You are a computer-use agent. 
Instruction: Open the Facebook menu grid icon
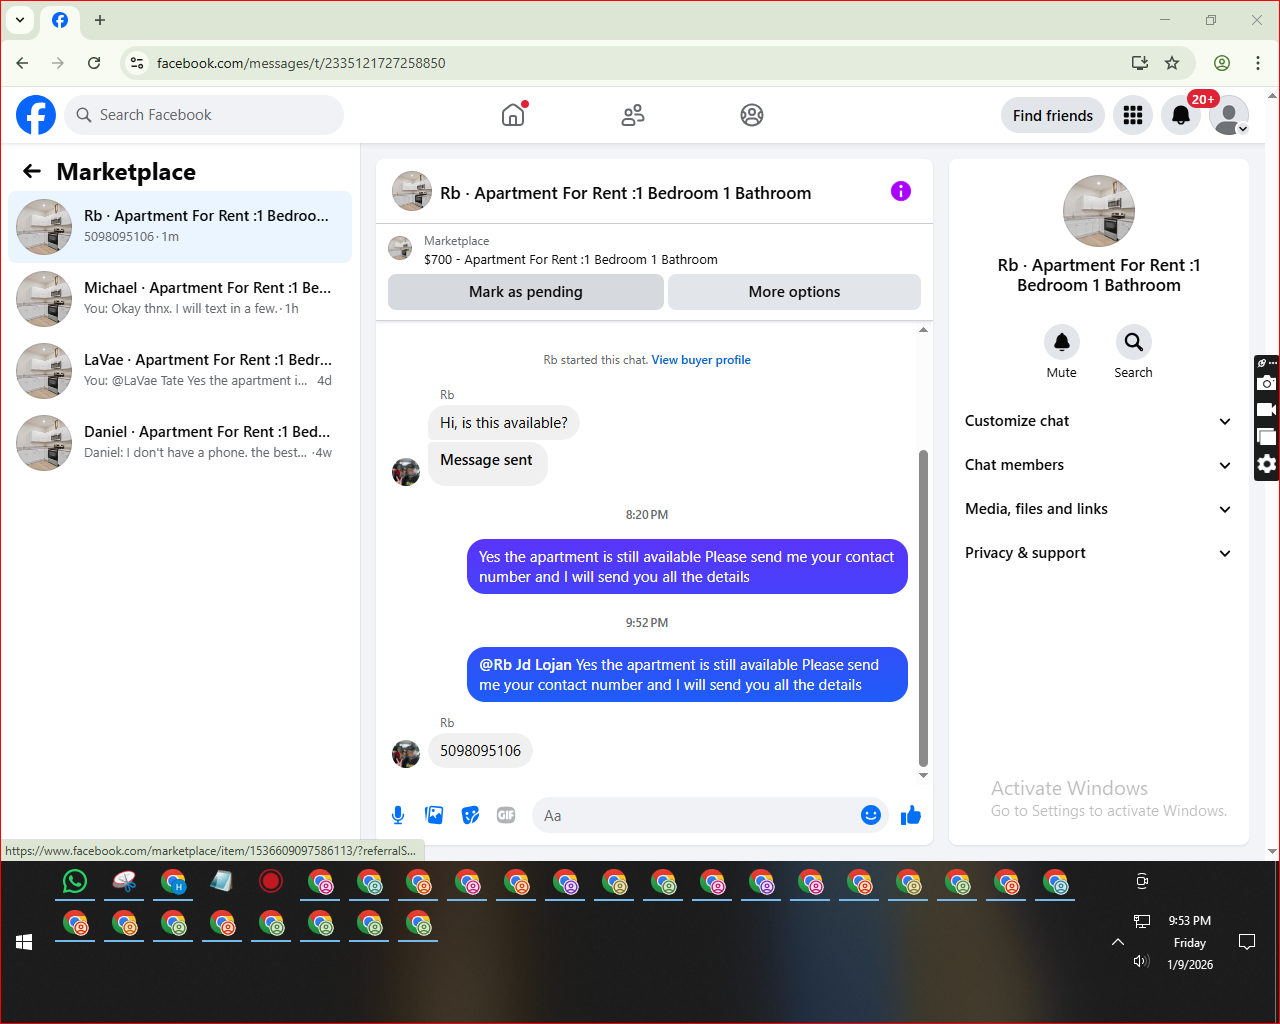pos(1133,115)
